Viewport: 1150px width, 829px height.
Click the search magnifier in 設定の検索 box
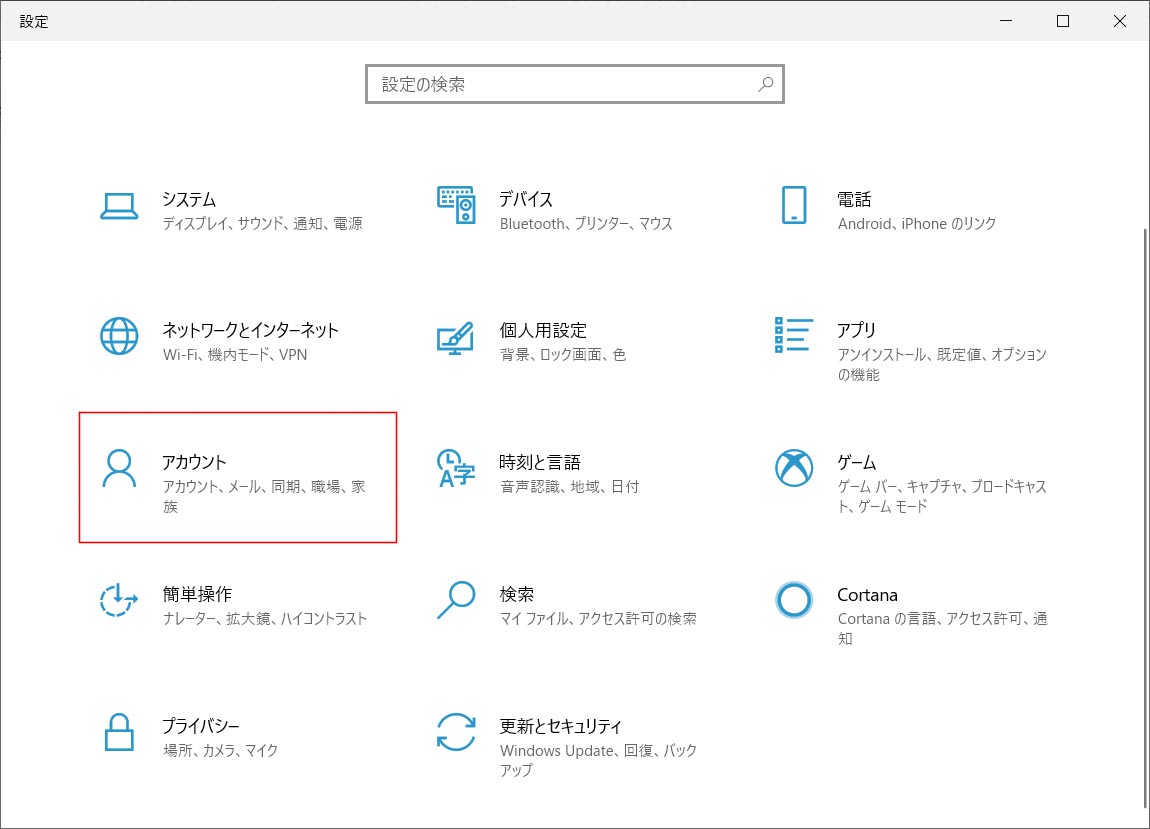coord(766,84)
